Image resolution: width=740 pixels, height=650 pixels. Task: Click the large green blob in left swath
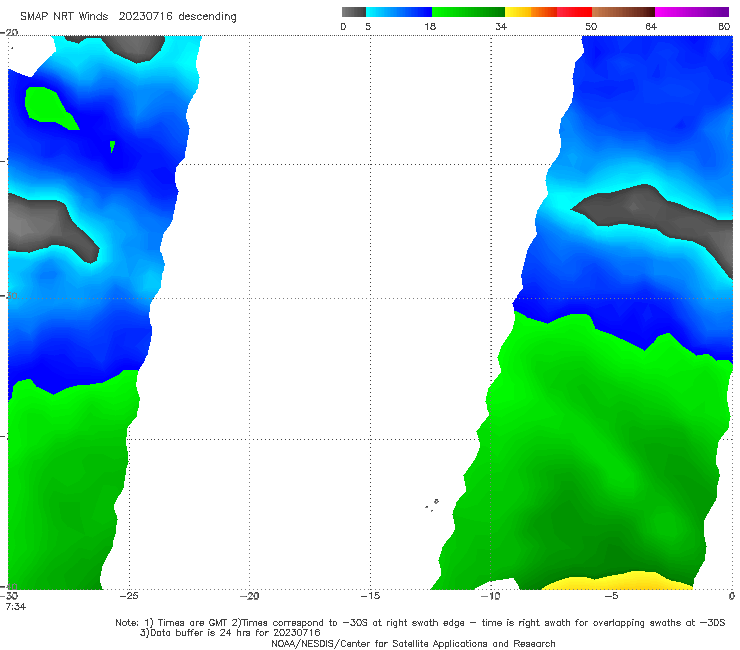pyautogui.click(x=50, y=107)
